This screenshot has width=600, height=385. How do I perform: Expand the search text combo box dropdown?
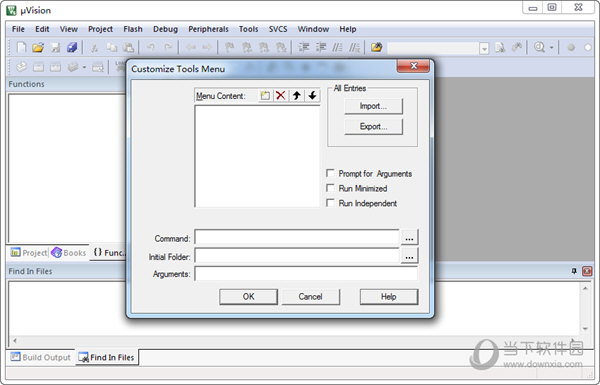tap(484, 48)
